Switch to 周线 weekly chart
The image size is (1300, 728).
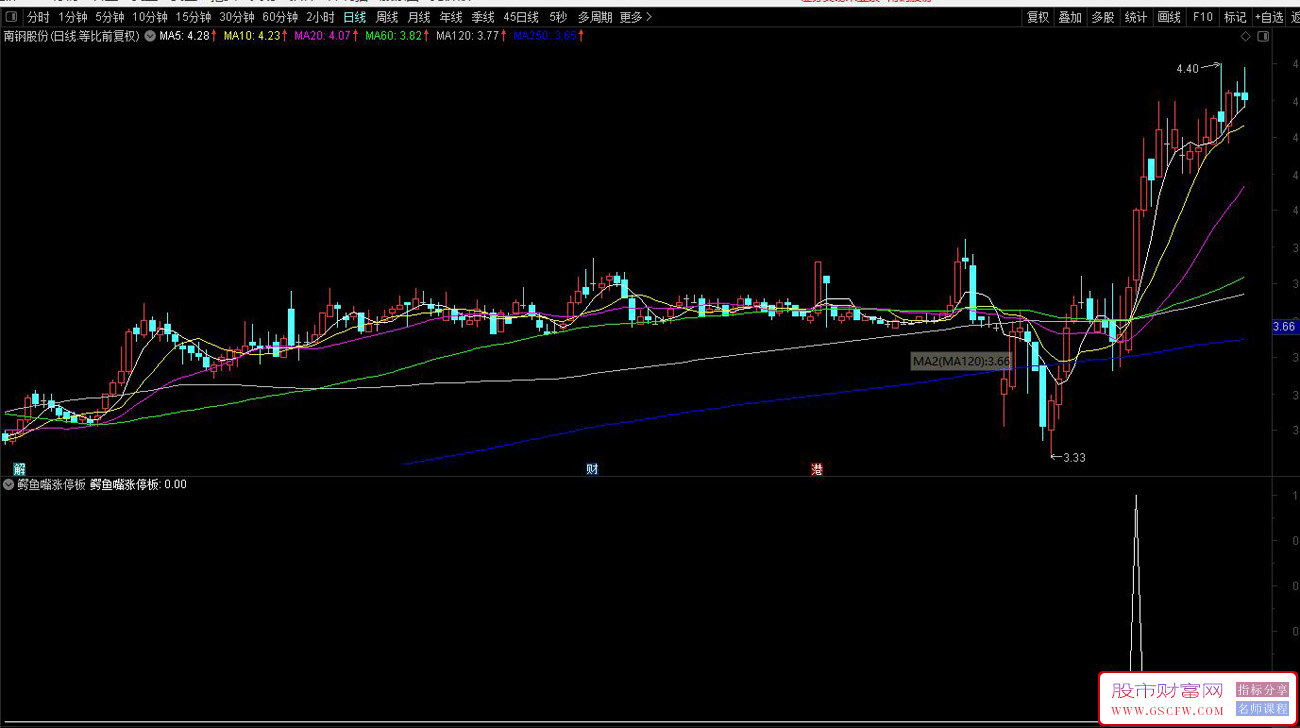(x=387, y=17)
